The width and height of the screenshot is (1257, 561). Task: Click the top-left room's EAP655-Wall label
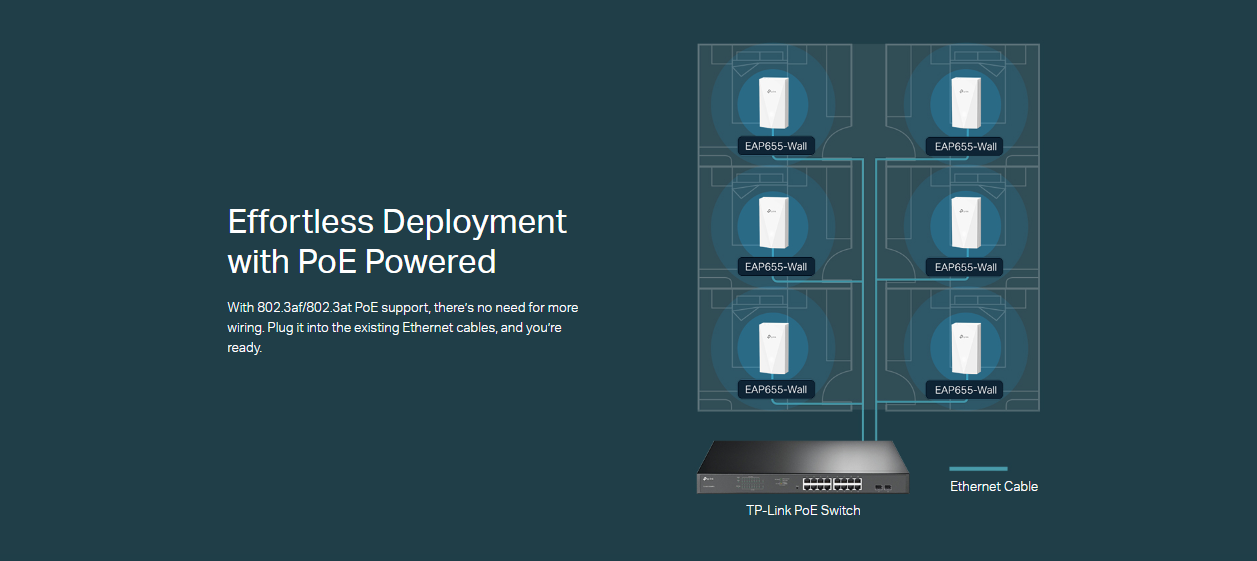775,147
